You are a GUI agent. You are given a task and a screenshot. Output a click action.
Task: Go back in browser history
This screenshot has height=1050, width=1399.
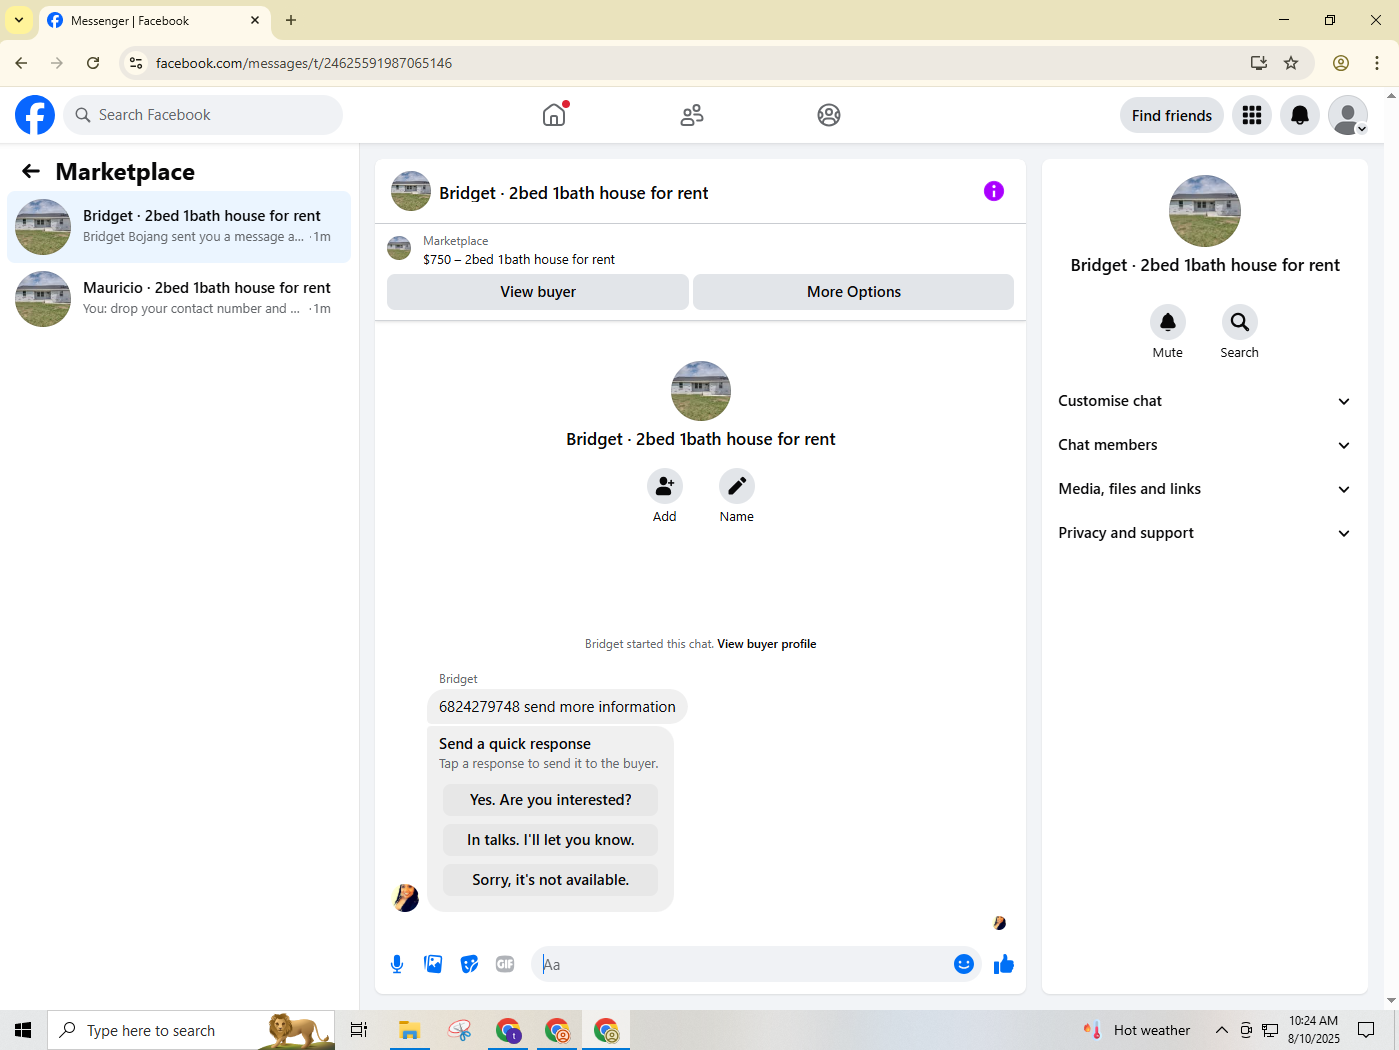pyautogui.click(x=21, y=63)
